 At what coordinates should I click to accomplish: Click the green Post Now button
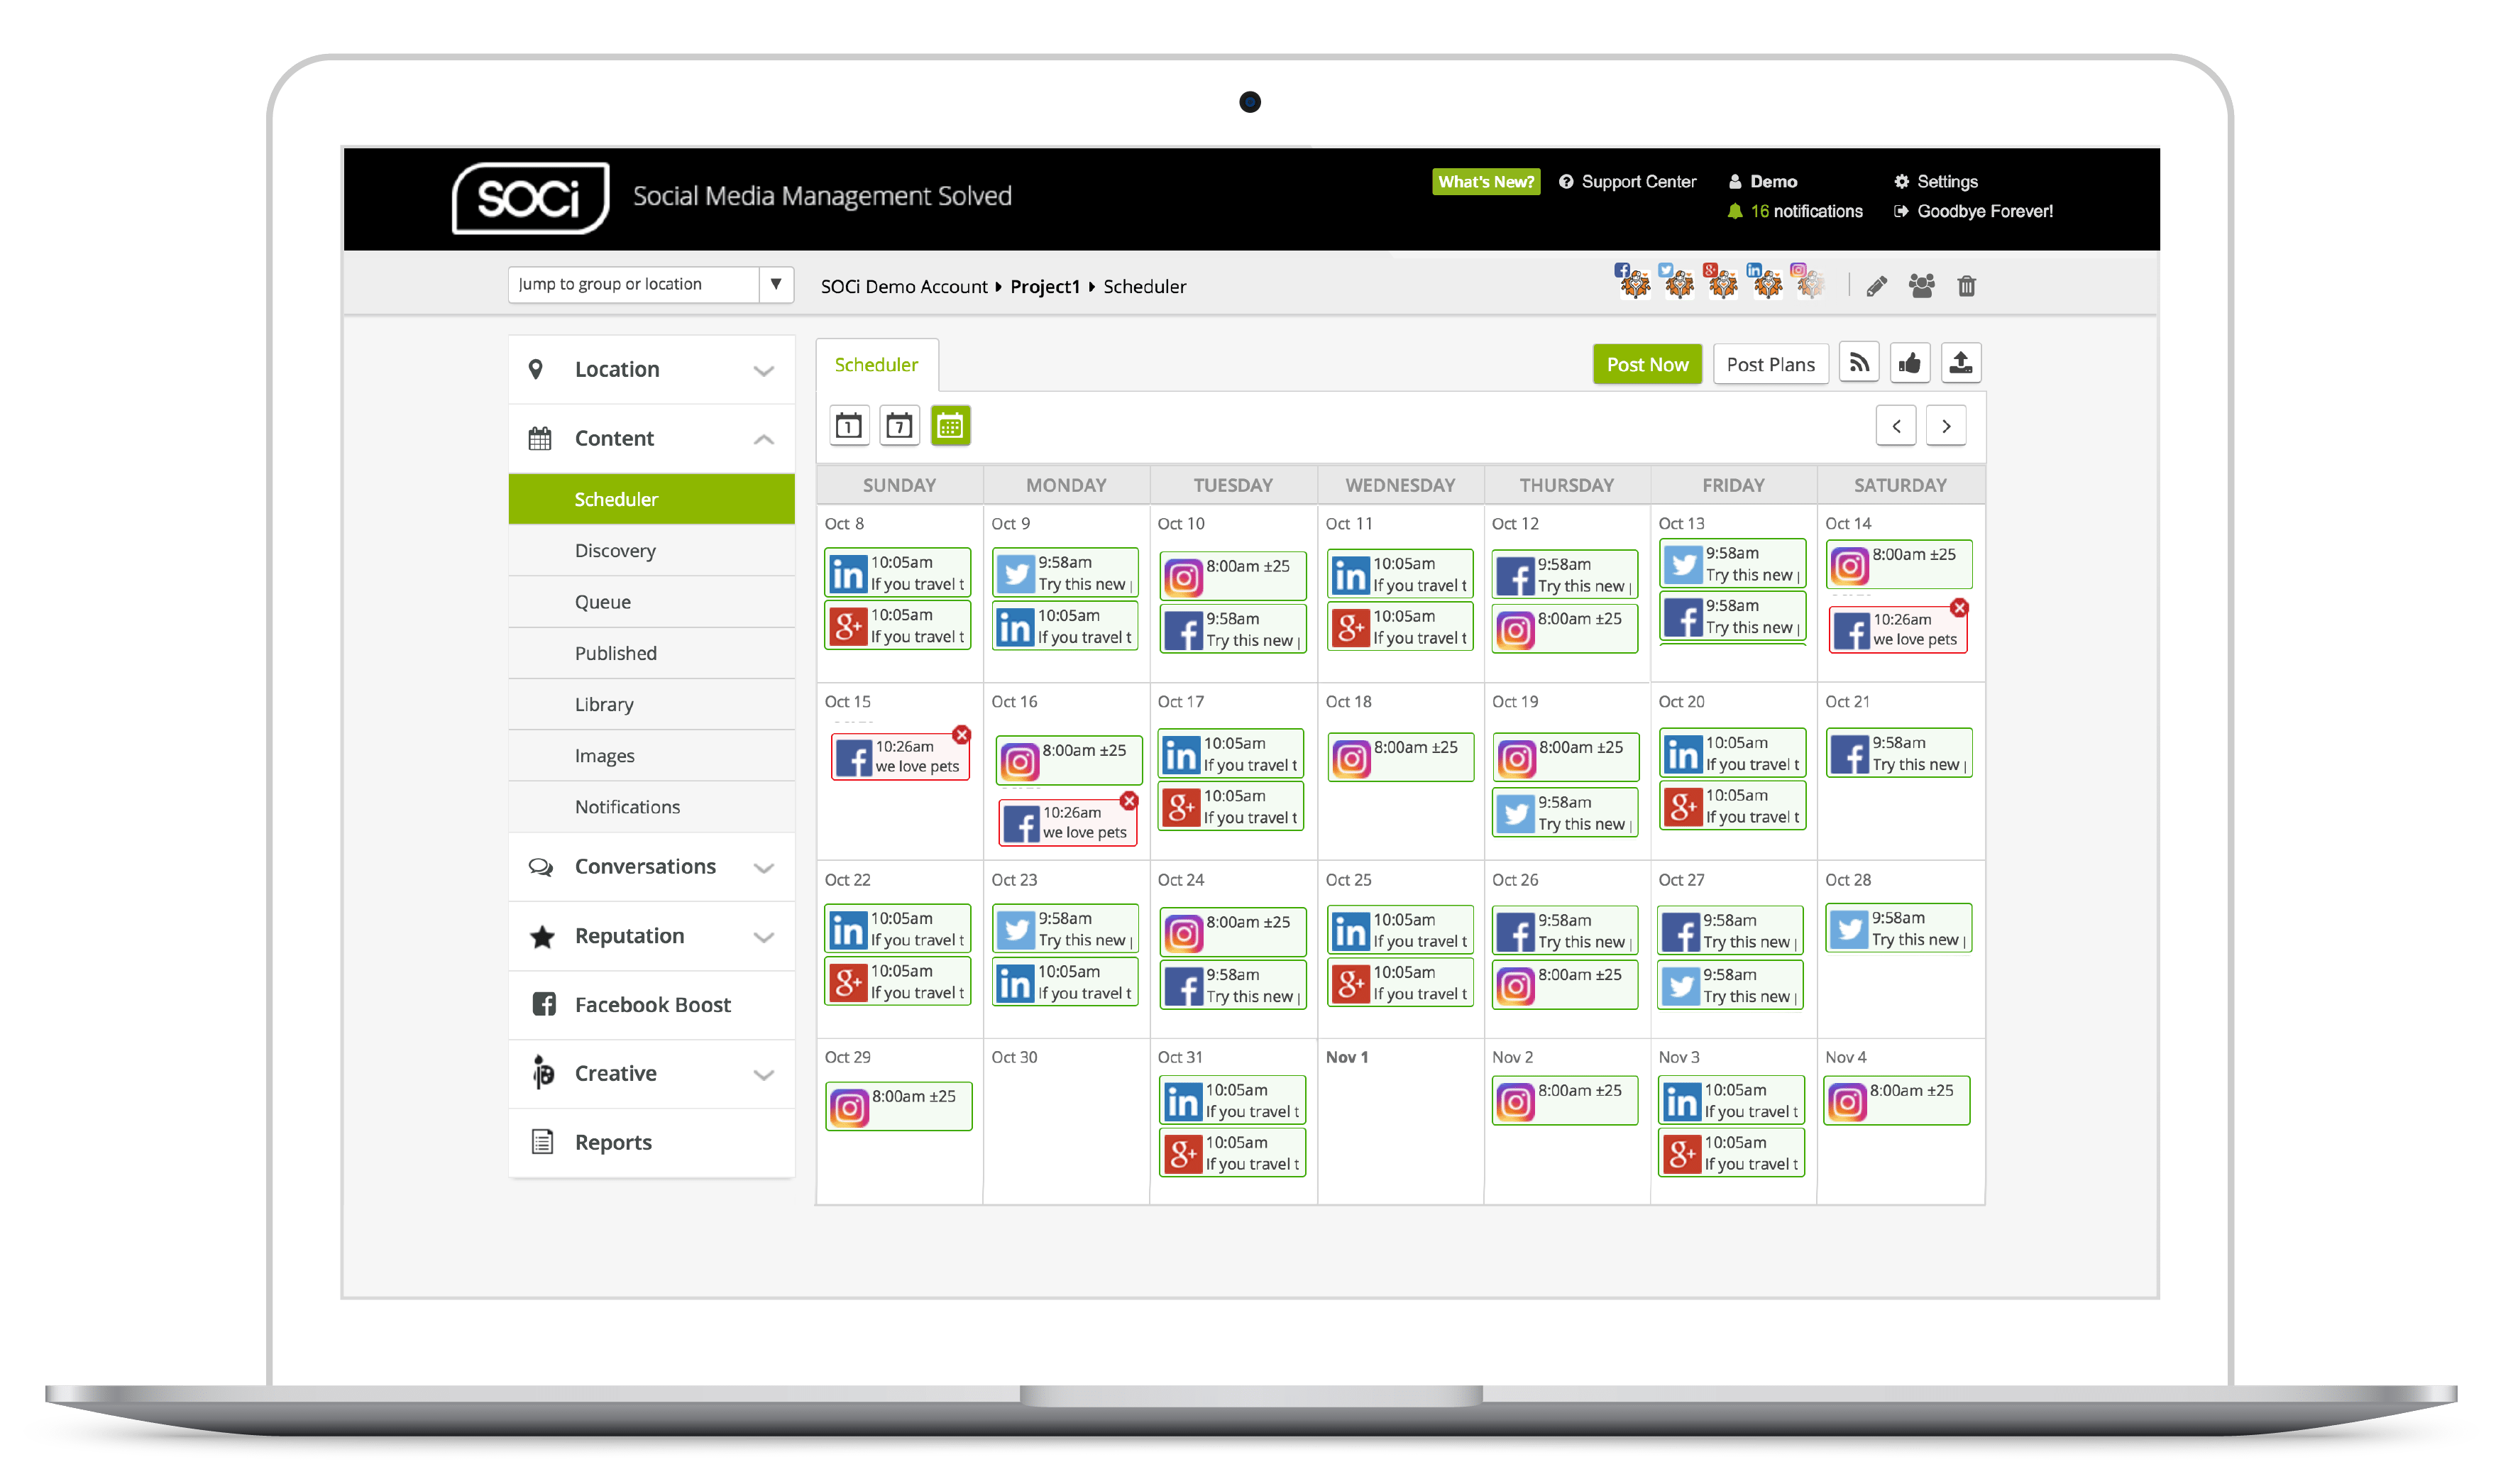click(1646, 365)
